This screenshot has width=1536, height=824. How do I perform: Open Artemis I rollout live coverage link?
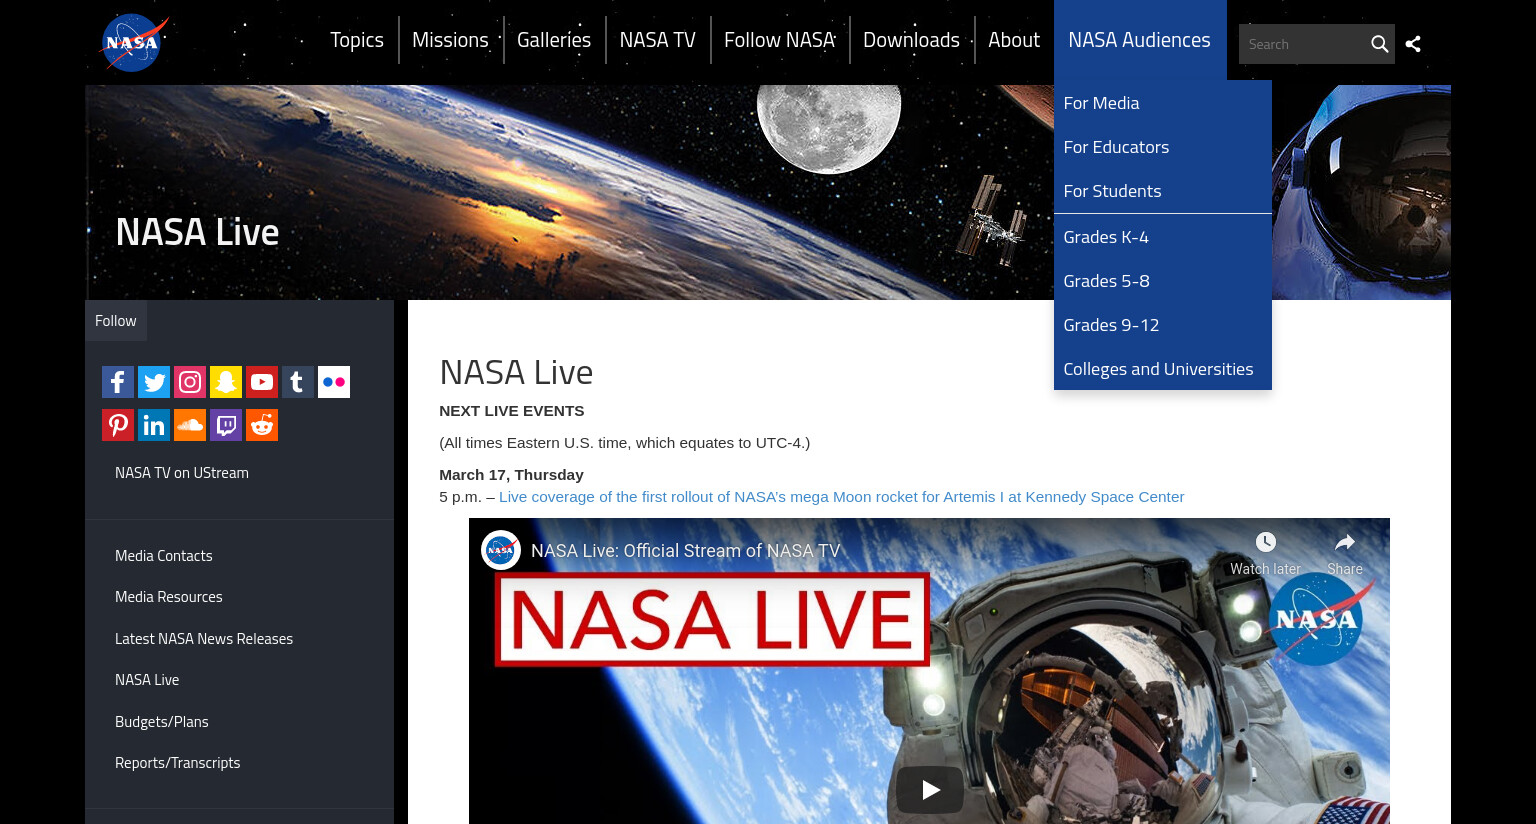click(841, 497)
